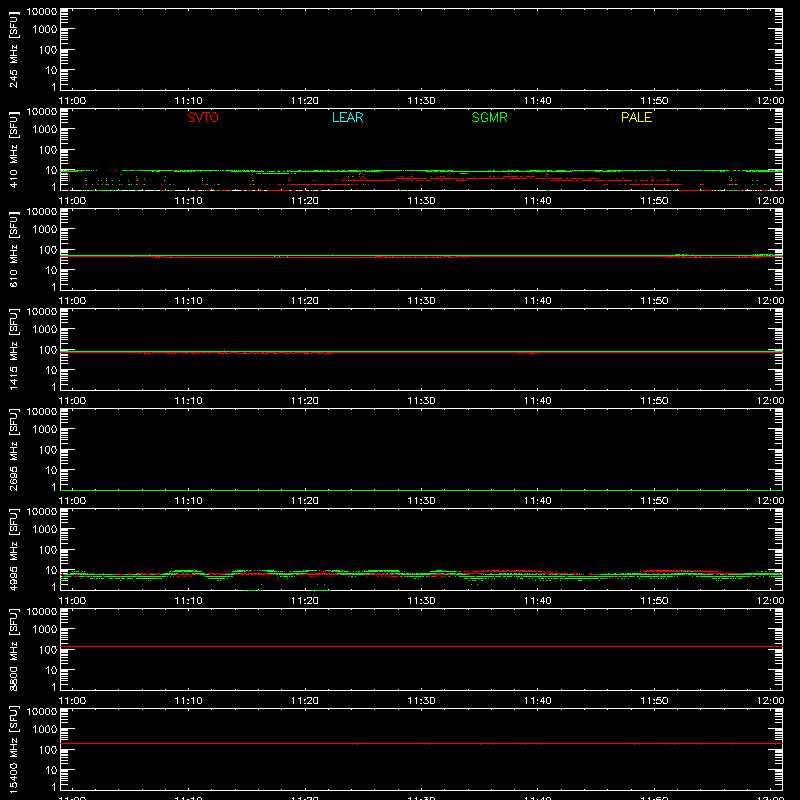
Task: Click the 100 tick on the 4995 MHz axis
Action: 48,550
